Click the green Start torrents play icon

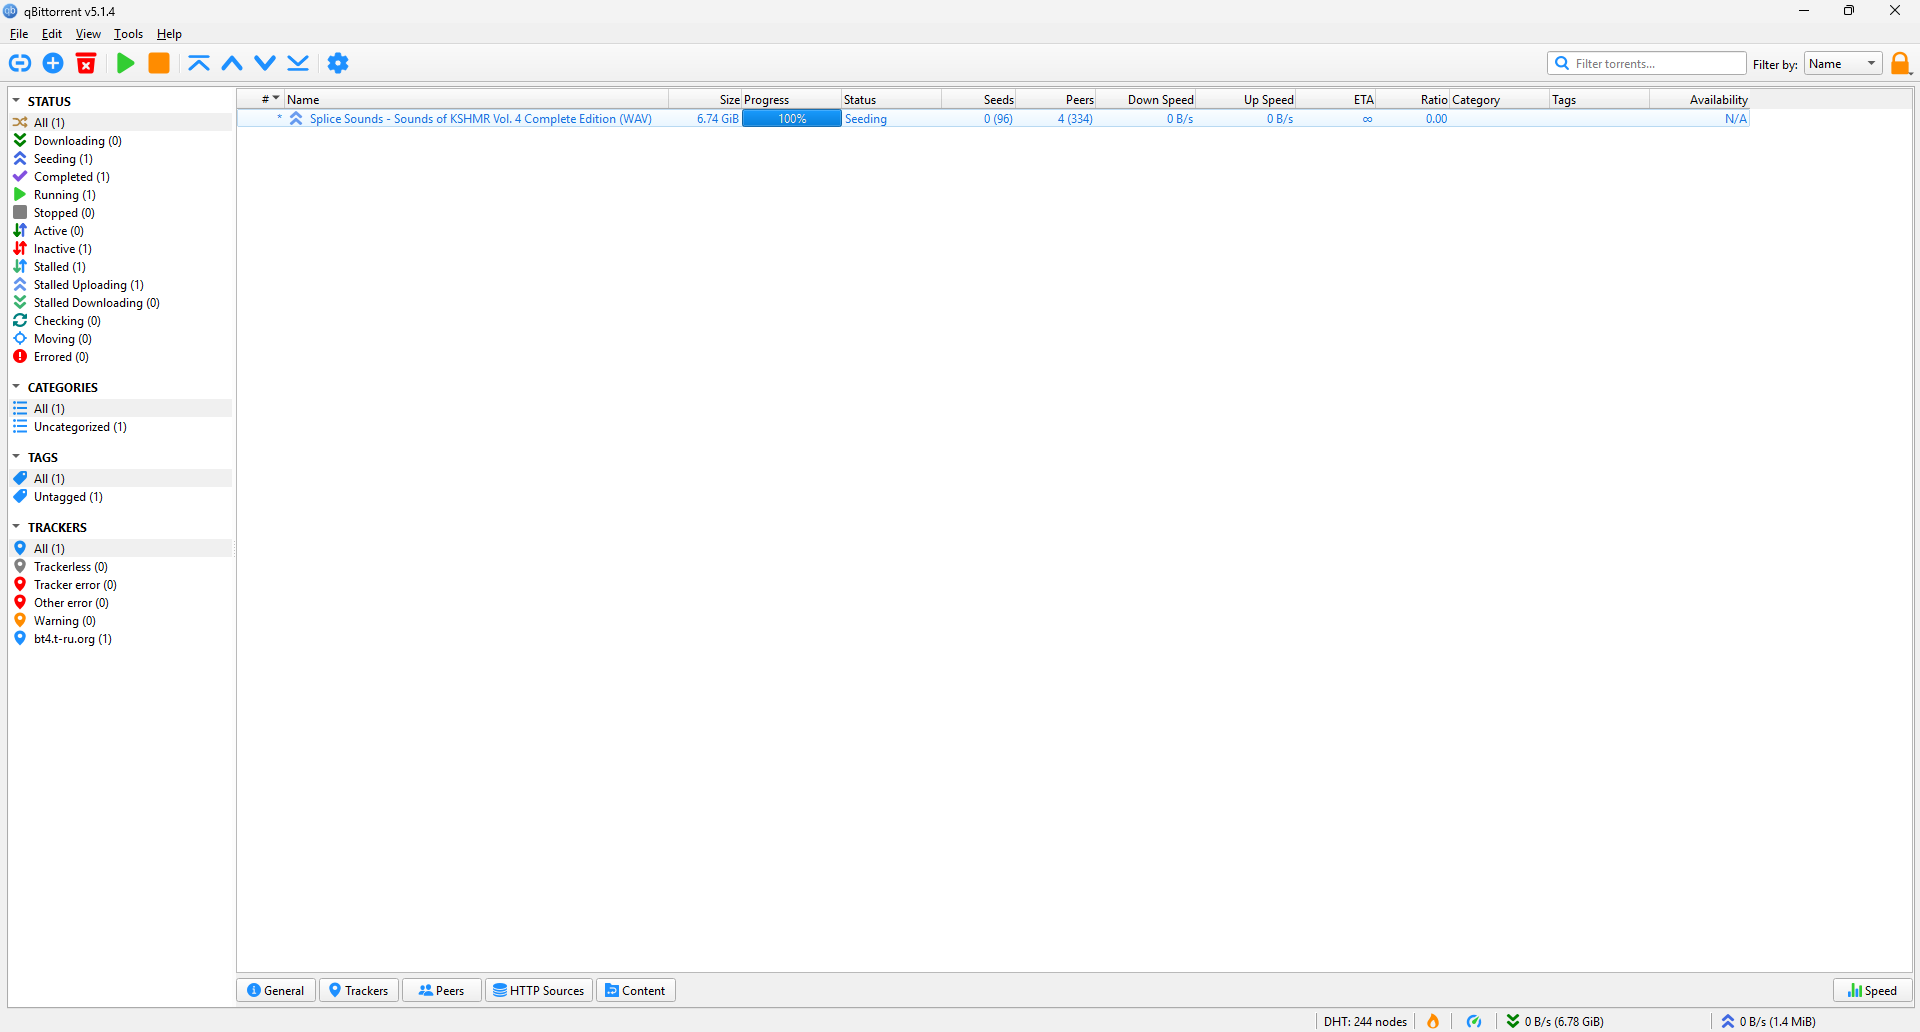(x=126, y=63)
